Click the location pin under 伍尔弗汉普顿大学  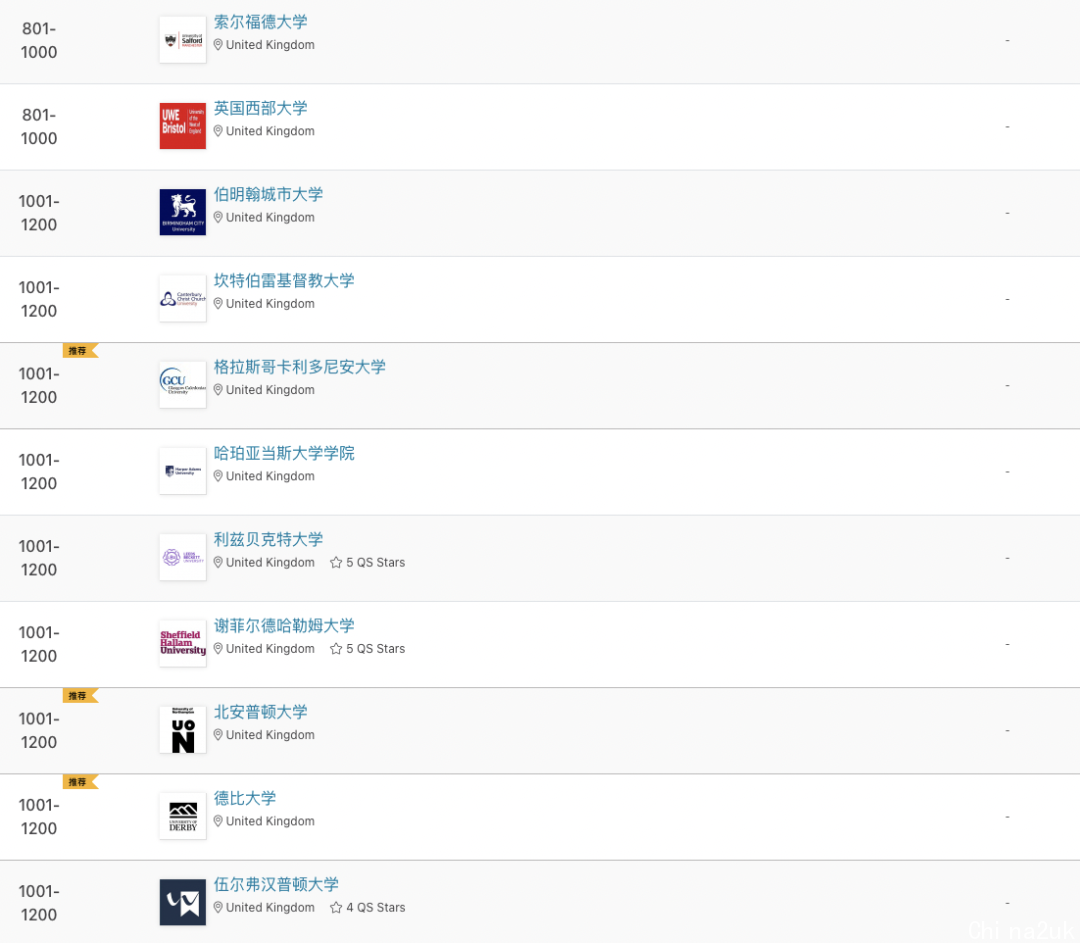[x=218, y=907]
